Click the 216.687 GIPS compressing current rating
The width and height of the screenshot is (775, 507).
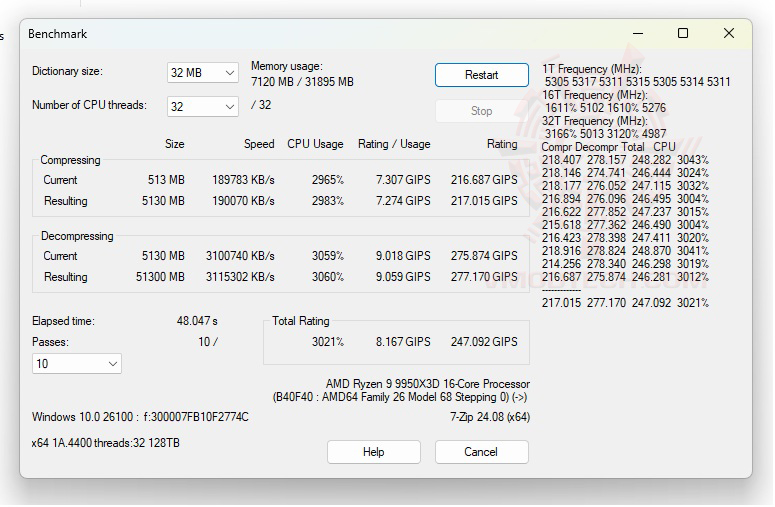[x=484, y=180]
